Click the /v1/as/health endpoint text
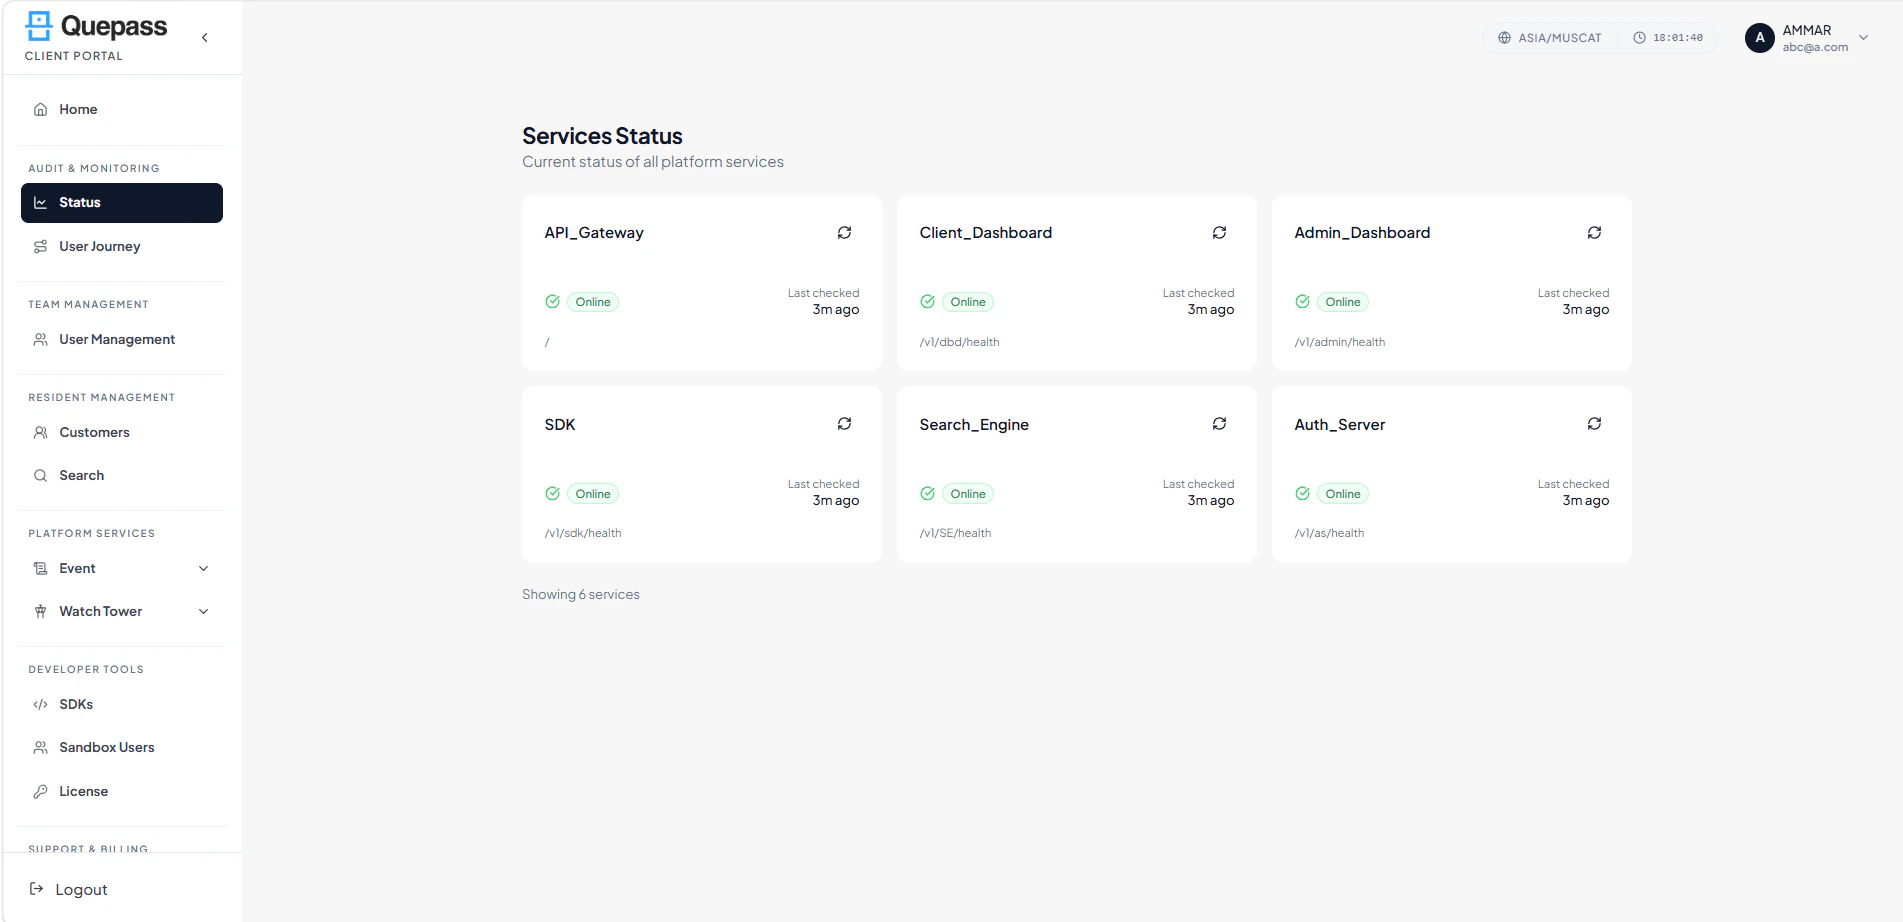Image resolution: width=1903 pixels, height=922 pixels. pos(1329,533)
